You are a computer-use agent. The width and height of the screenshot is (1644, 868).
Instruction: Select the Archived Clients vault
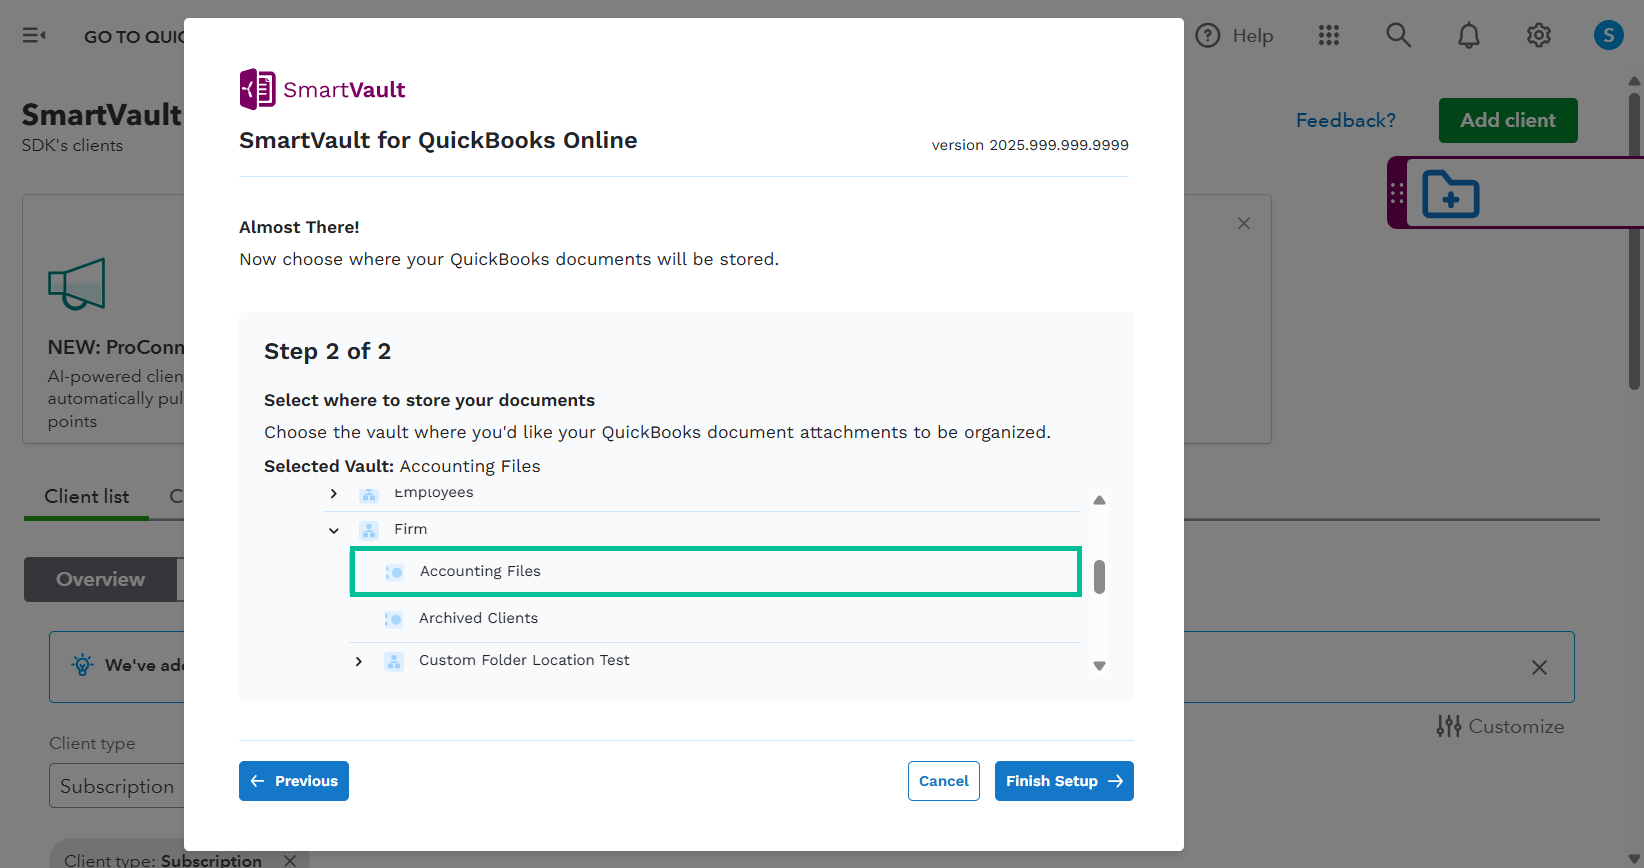pos(716,618)
